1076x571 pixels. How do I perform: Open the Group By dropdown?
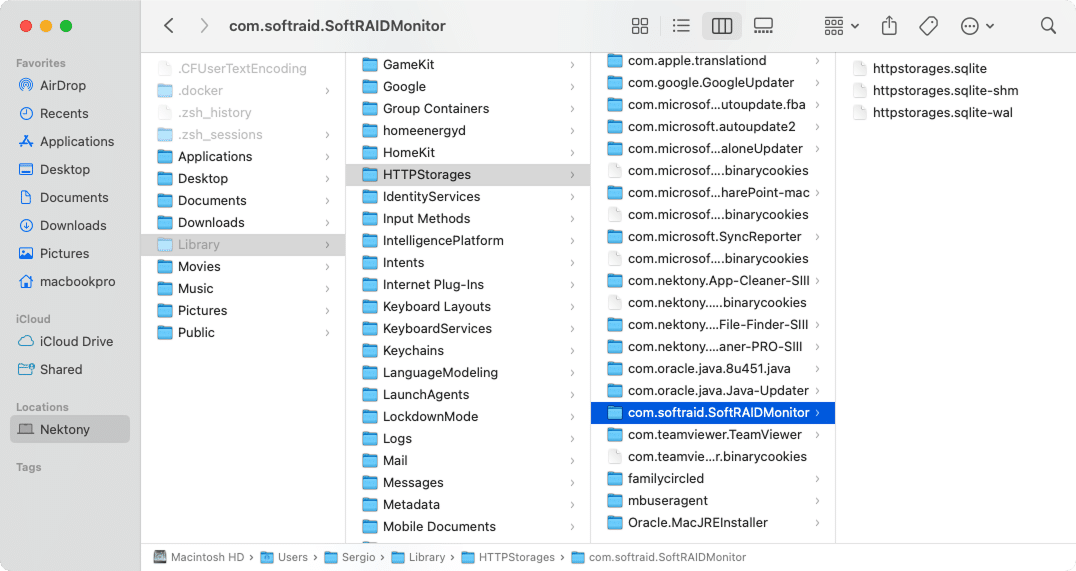(841, 26)
